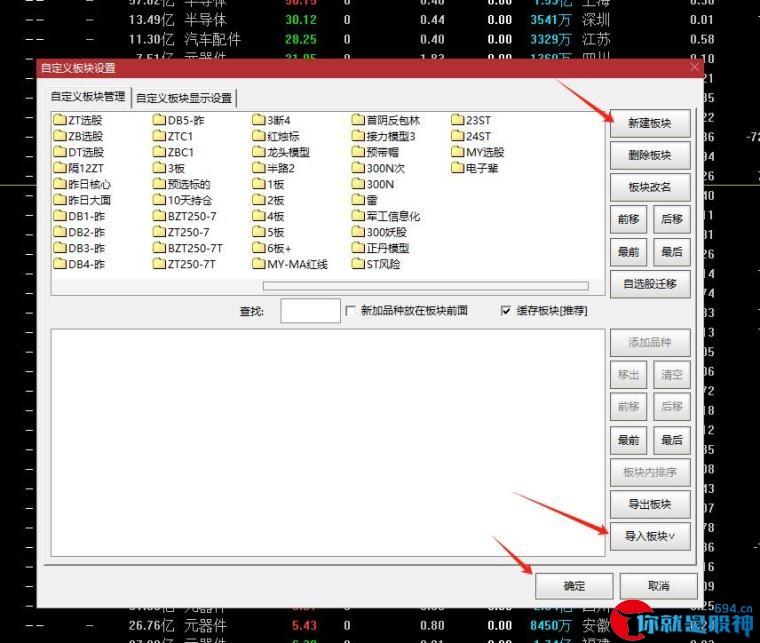The height and width of the screenshot is (643, 760).
Task: Select the 电子辈 folder icon
Action: 458,168
